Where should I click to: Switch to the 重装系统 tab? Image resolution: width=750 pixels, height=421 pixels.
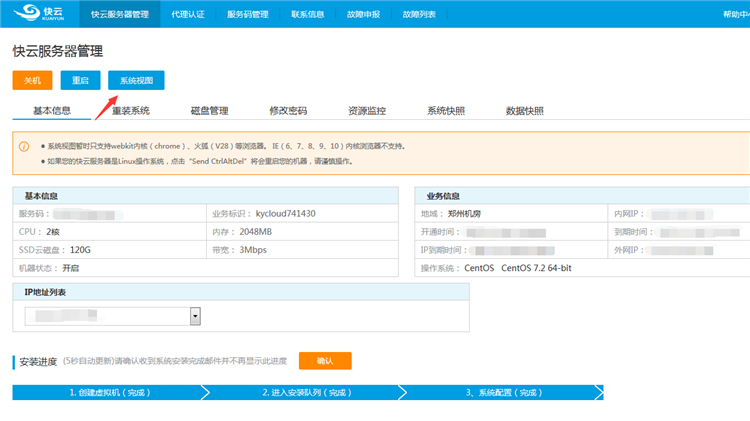coord(131,111)
